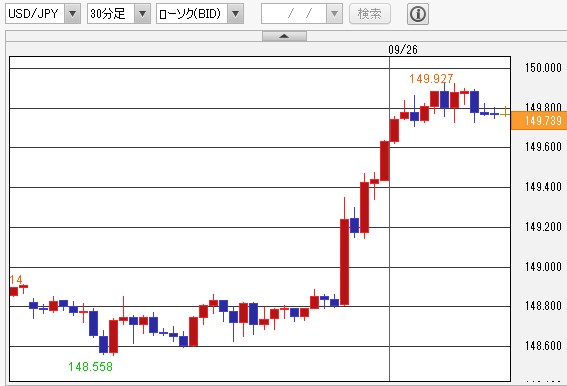Click the 148.558 low price label
567x386 pixels.
(x=90, y=367)
